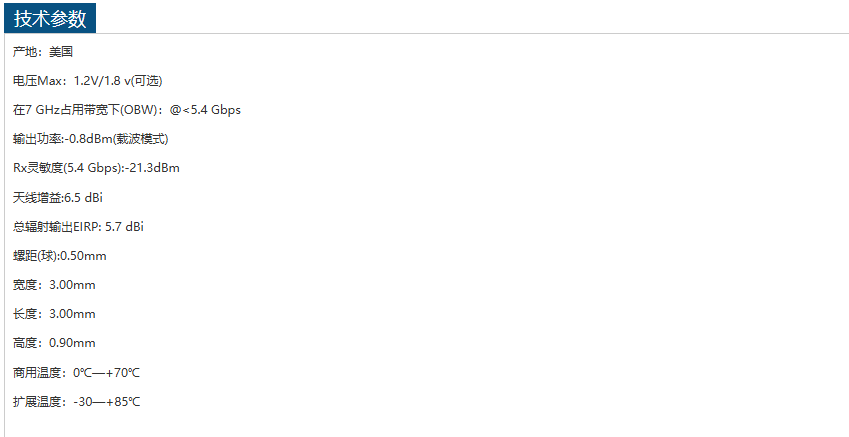Click the 电压Max label

click(x=39, y=81)
